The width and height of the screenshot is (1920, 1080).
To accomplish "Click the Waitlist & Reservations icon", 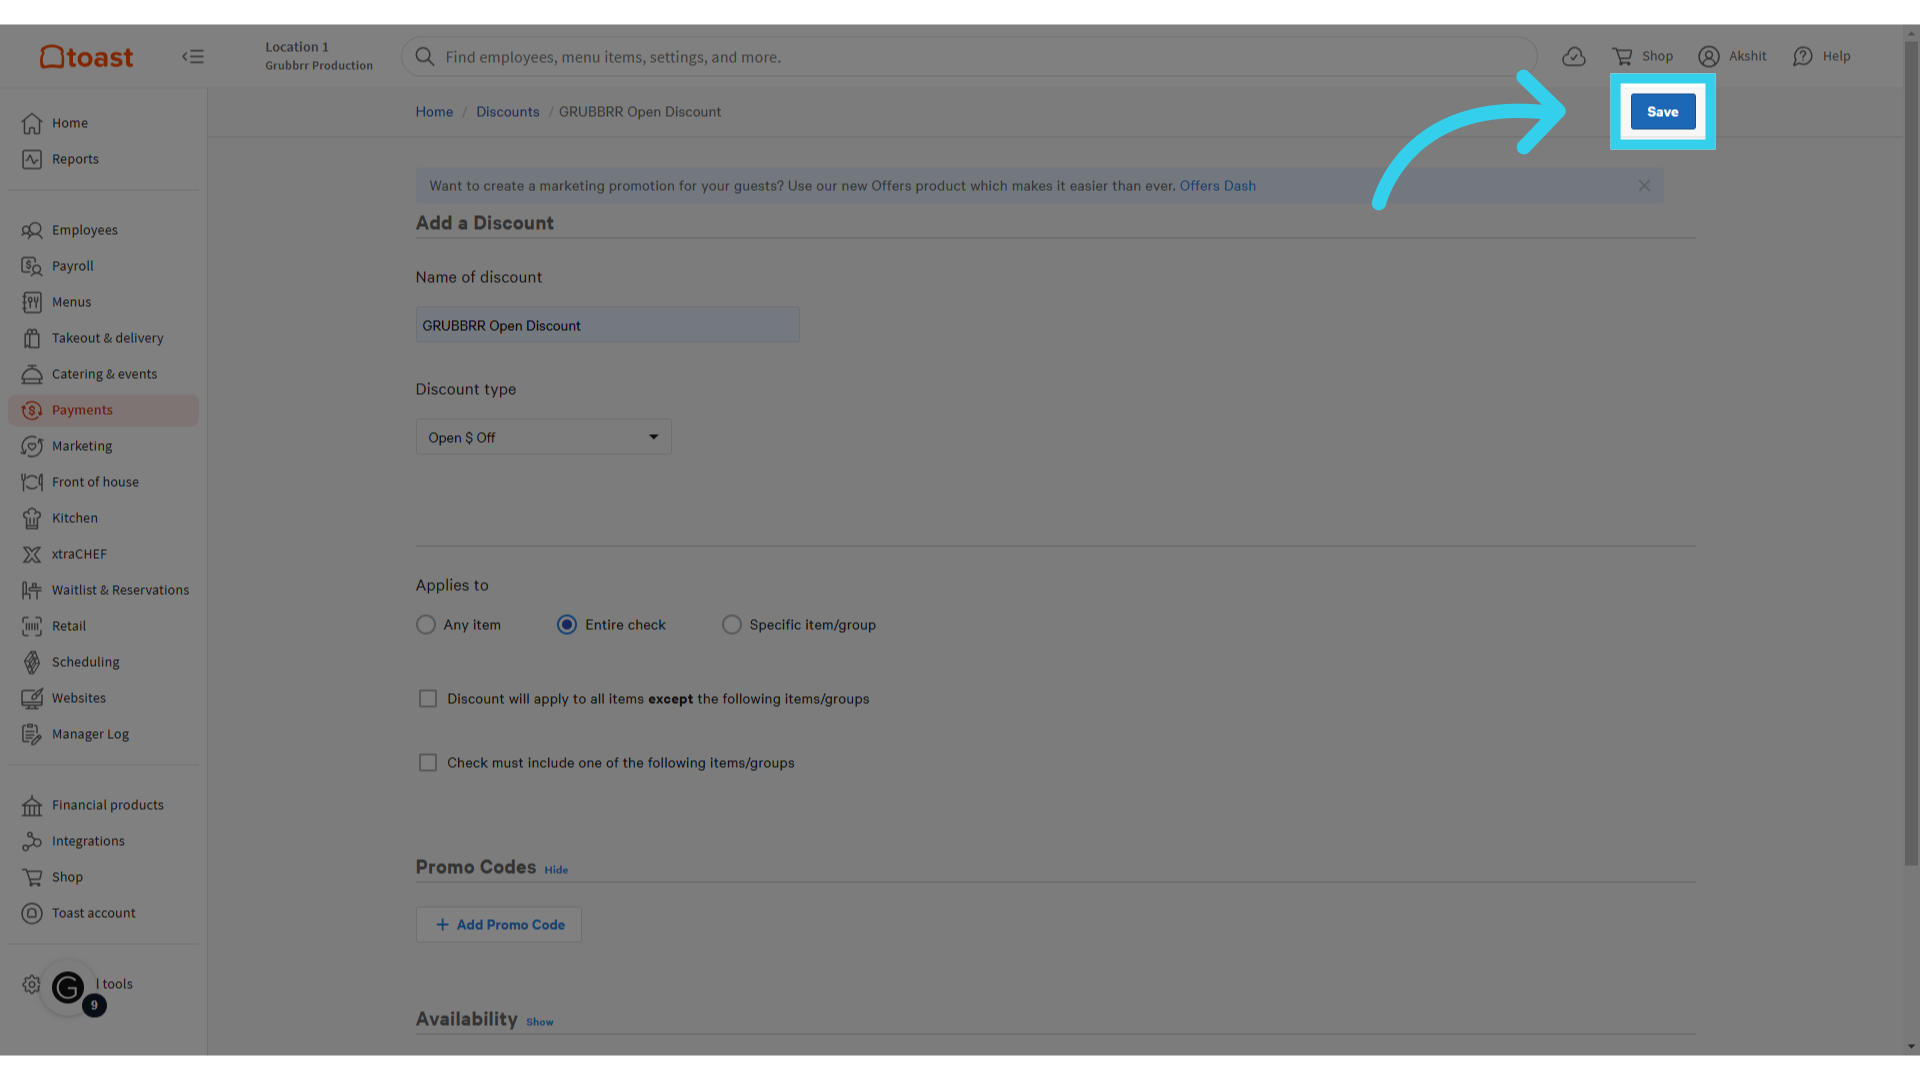I will point(32,590).
